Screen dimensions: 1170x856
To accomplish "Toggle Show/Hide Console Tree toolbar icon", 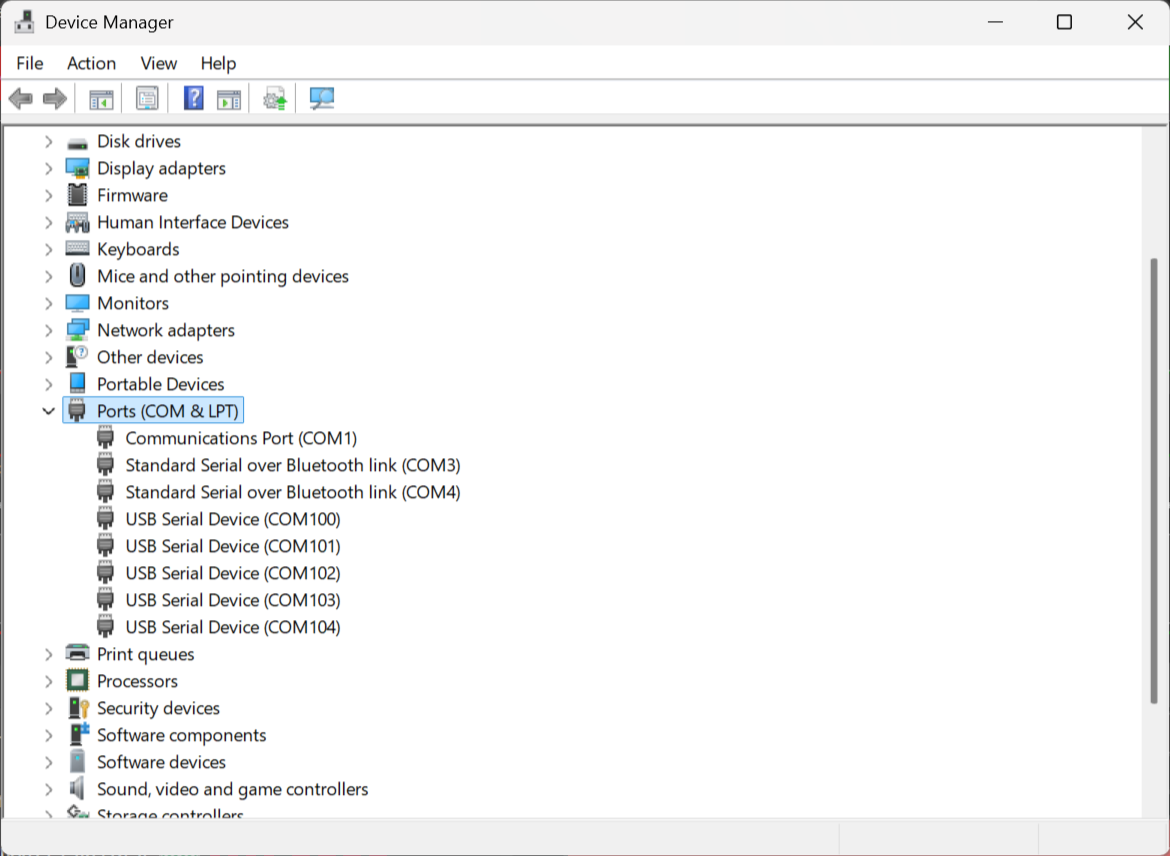I will pos(101,99).
